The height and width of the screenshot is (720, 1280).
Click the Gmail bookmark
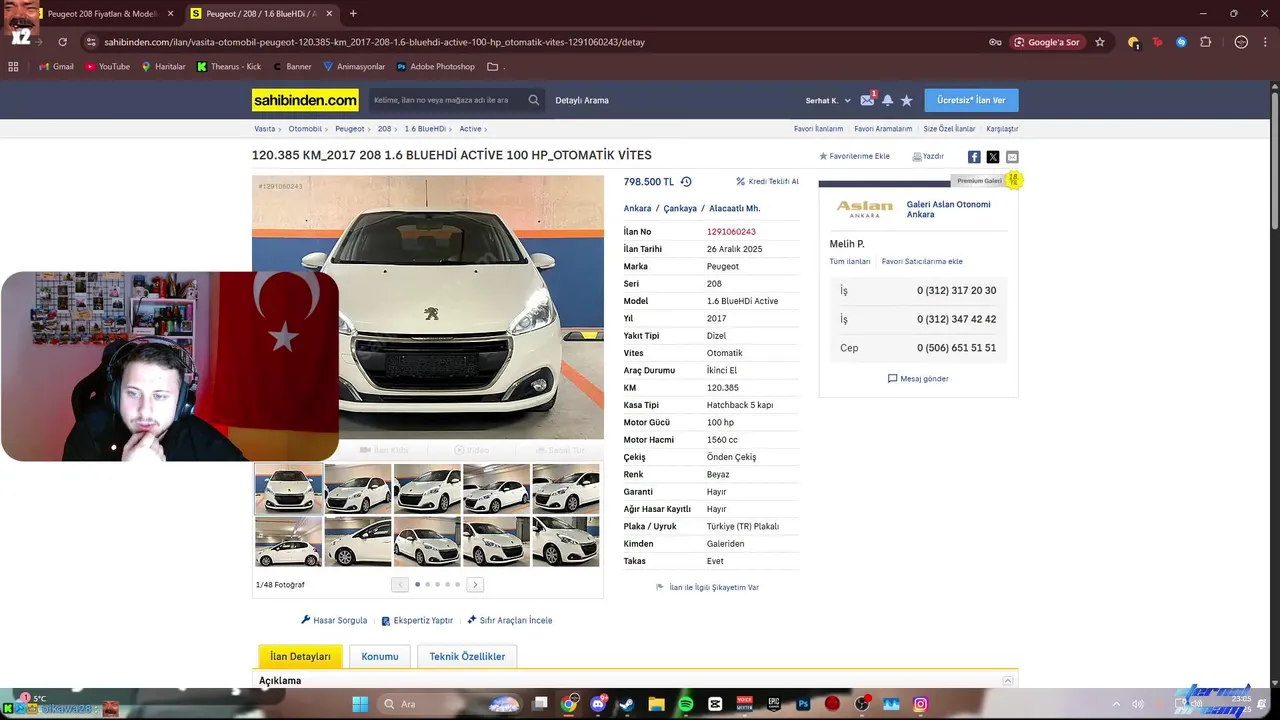pyautogui.click(x=56, y=67)
